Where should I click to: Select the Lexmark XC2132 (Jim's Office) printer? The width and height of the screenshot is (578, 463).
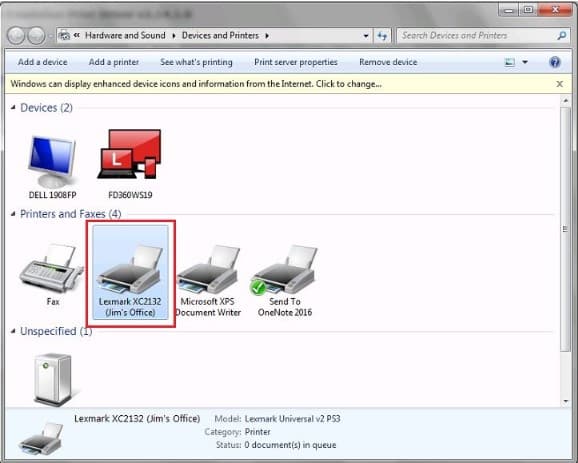pyautogui.click(x=130, y=273)
